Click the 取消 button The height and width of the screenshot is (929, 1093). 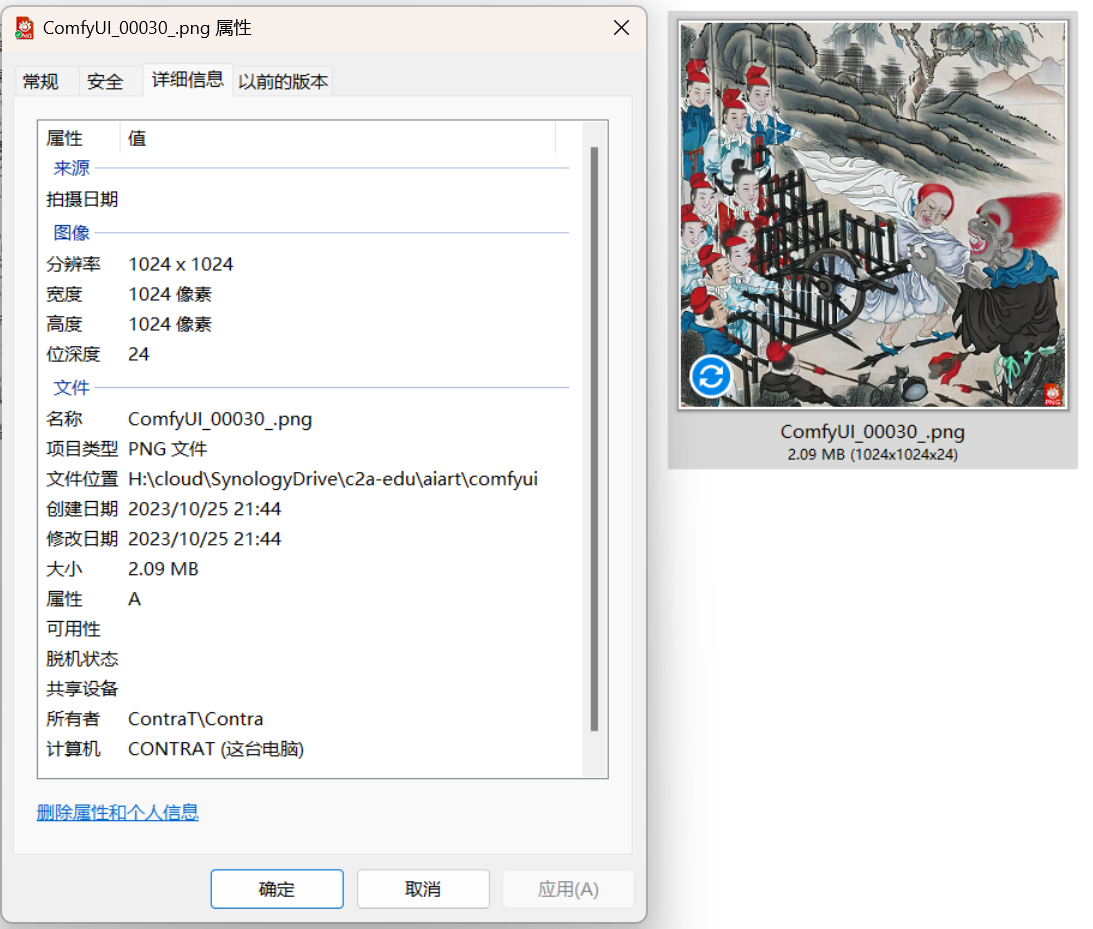(x=423, y=889)
